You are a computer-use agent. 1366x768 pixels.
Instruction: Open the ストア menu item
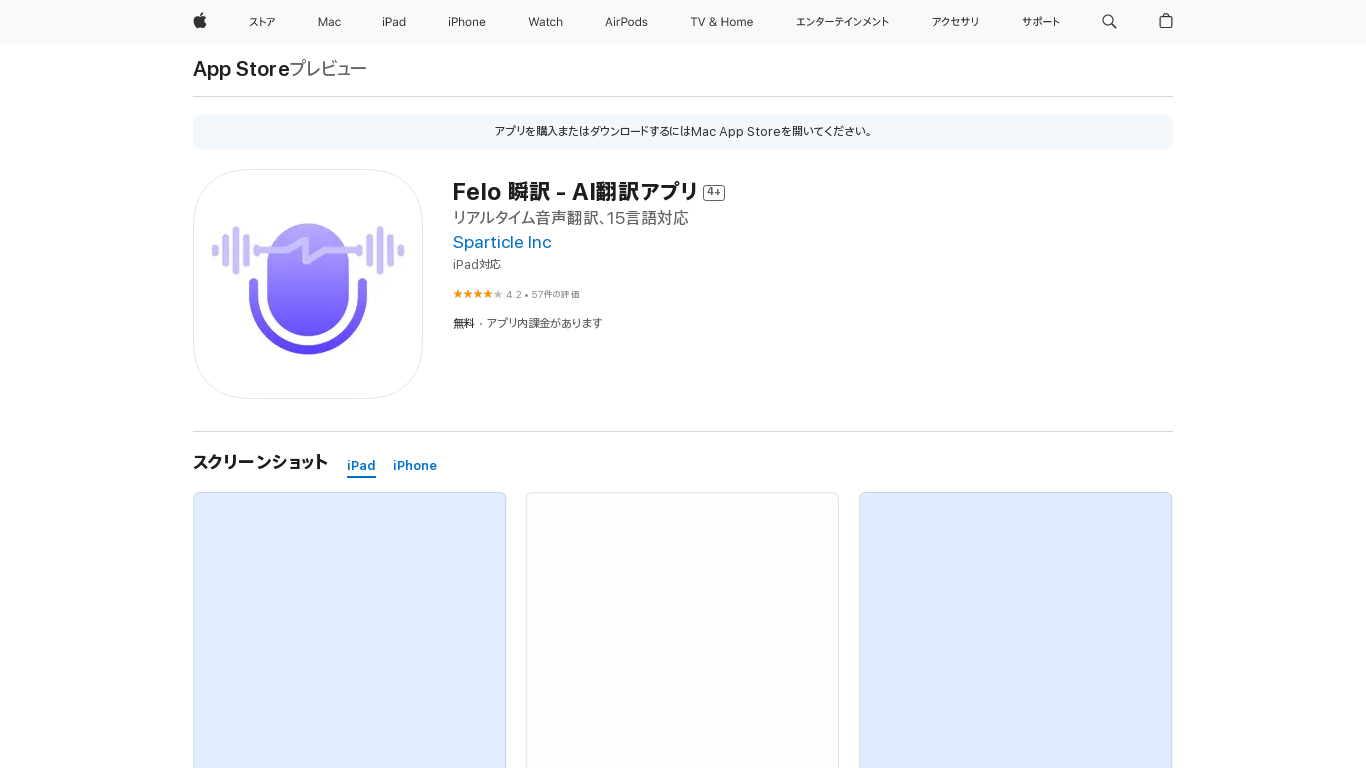262,22
